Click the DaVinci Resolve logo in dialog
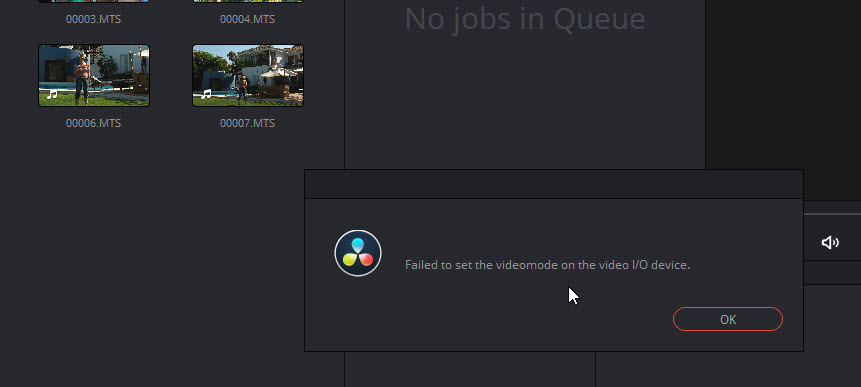 [x=358, y=253]
